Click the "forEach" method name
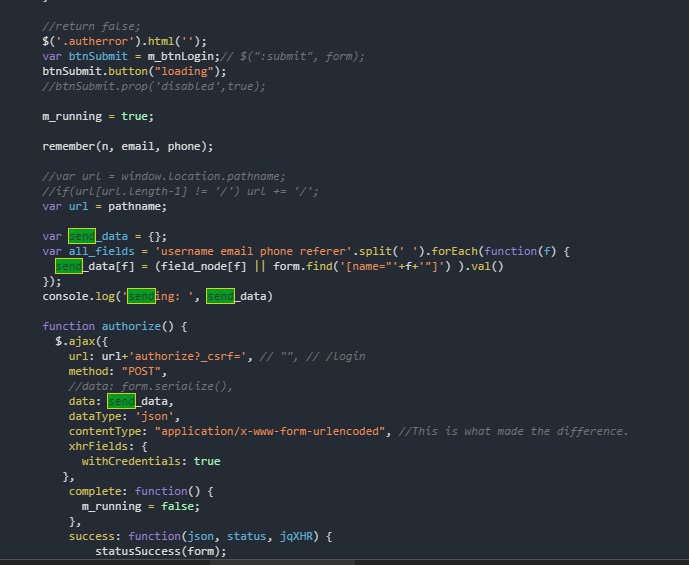 (x=454, y=251)
